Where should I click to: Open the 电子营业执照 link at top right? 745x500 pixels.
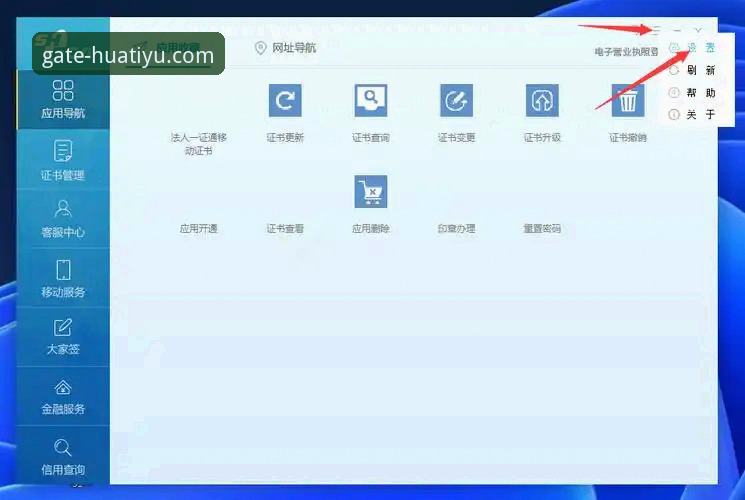click(626, 51)
